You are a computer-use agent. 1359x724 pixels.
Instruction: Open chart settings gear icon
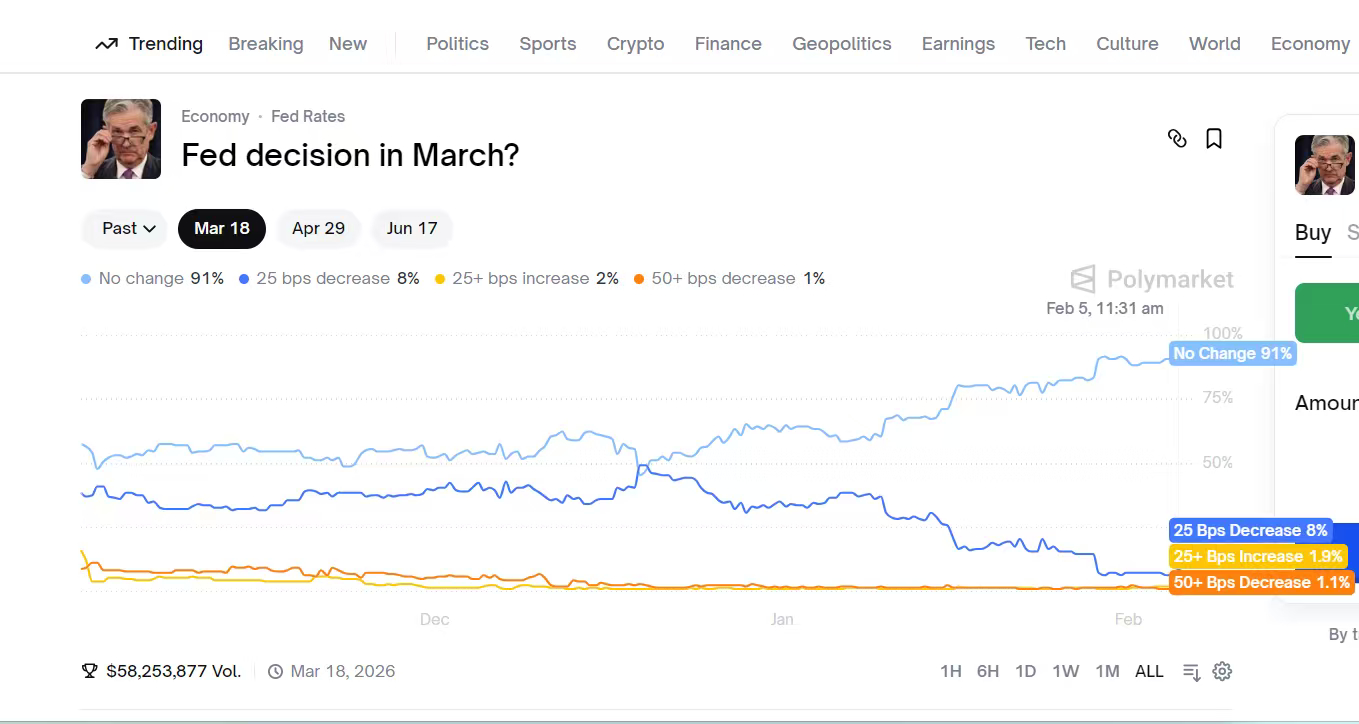click(x=1222, y=671)
